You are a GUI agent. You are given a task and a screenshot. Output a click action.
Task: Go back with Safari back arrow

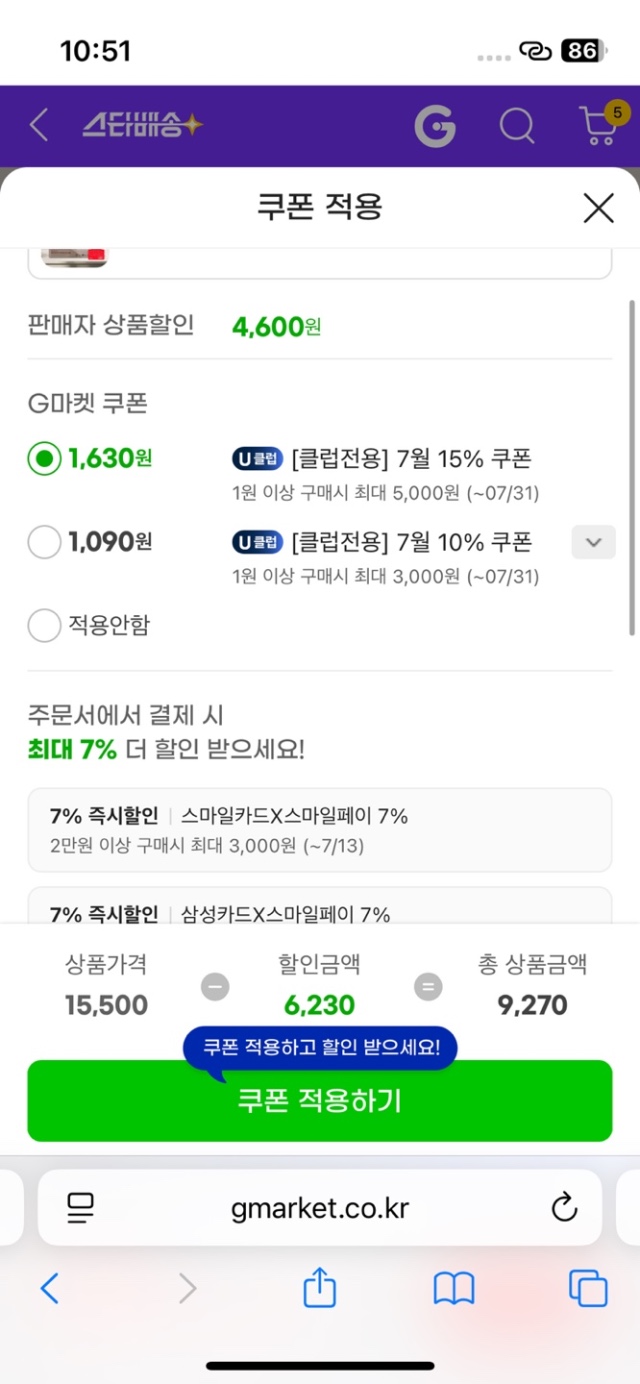49,1288
